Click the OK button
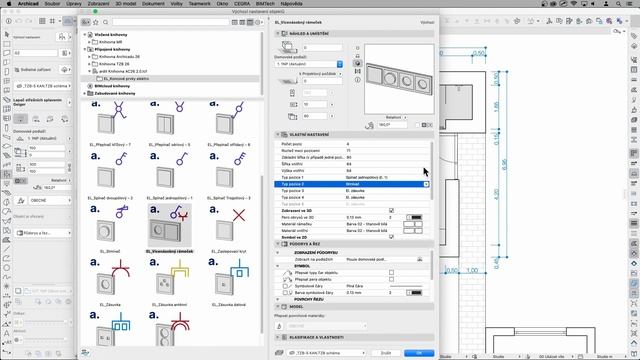Viewport: 640px width, 360px height. pos(419,353)
